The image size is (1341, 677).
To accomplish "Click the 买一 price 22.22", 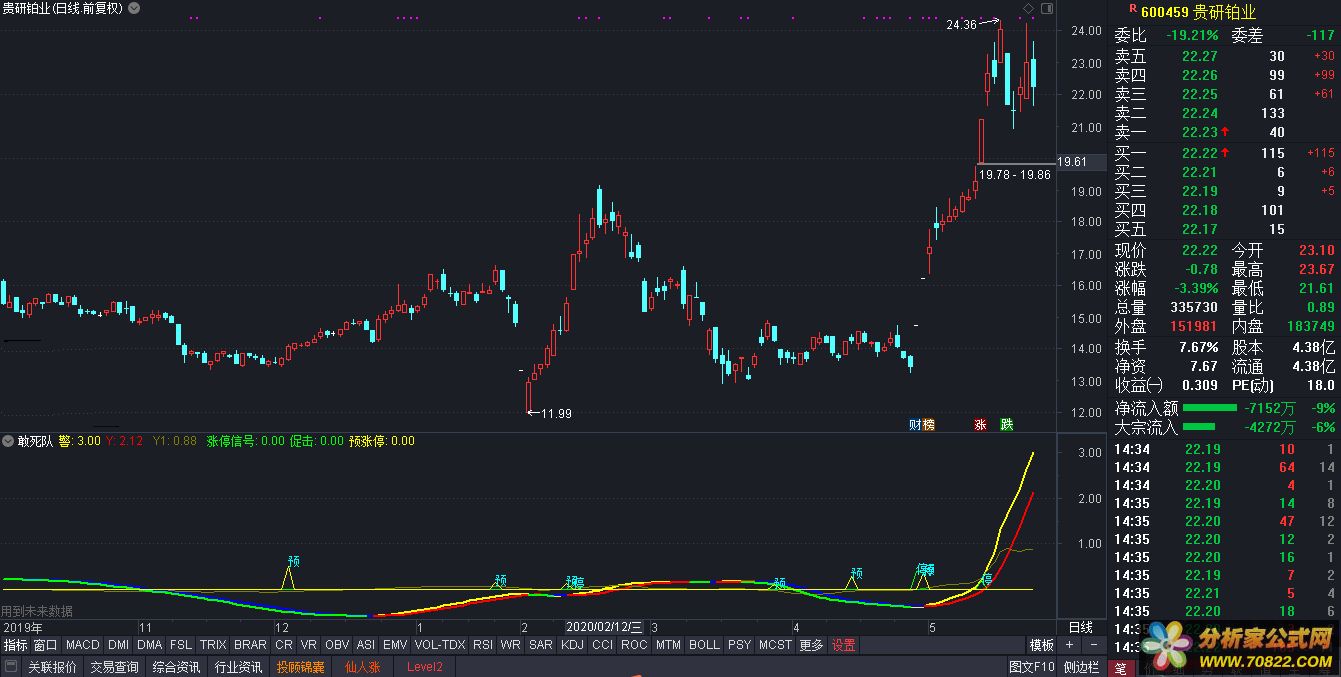I will (x=1199, y=153).
